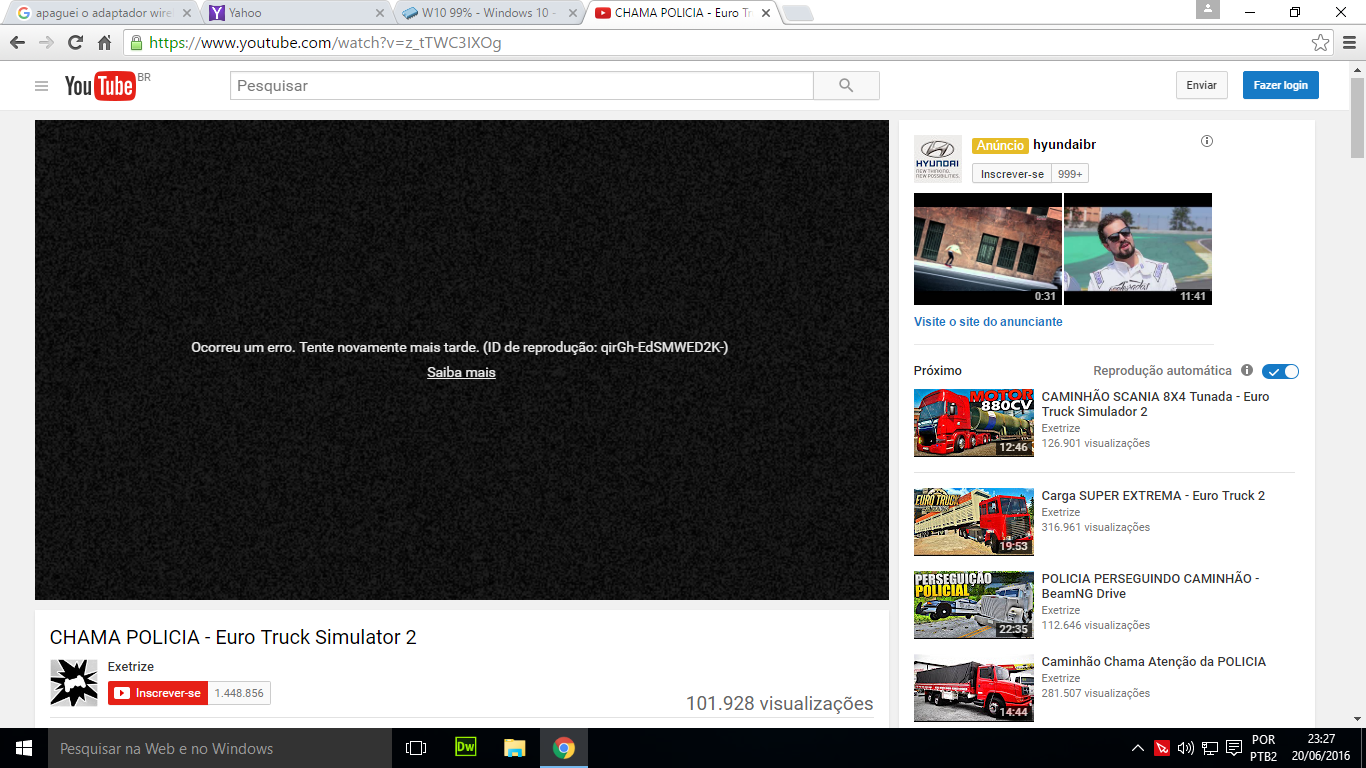The height and width of the screenshot is (768, 1366).
Task: Bookmark this page with the star
Action: pos(1320,43)
